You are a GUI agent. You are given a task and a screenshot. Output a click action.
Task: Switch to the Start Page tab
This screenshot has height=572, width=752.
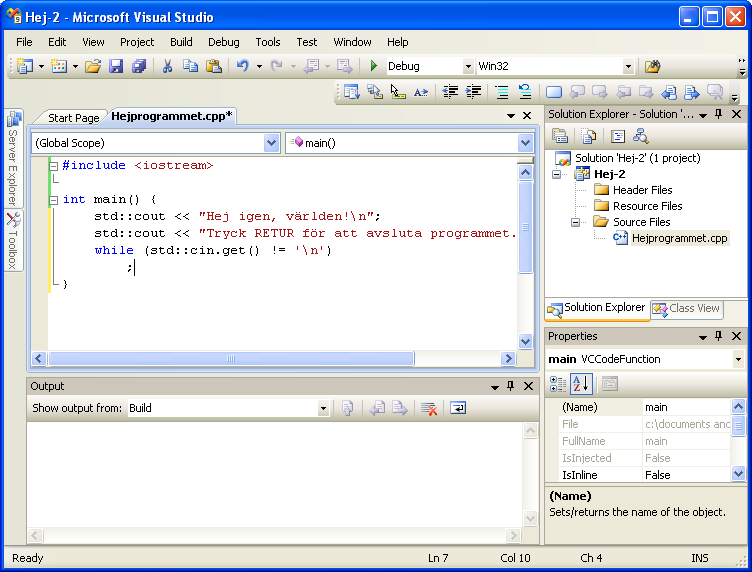coord(73,118)
